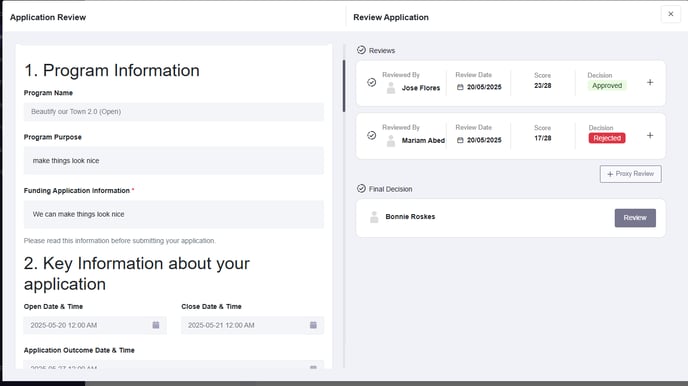Focus the Program Name field
688x386 pixels.
(174, 112)
